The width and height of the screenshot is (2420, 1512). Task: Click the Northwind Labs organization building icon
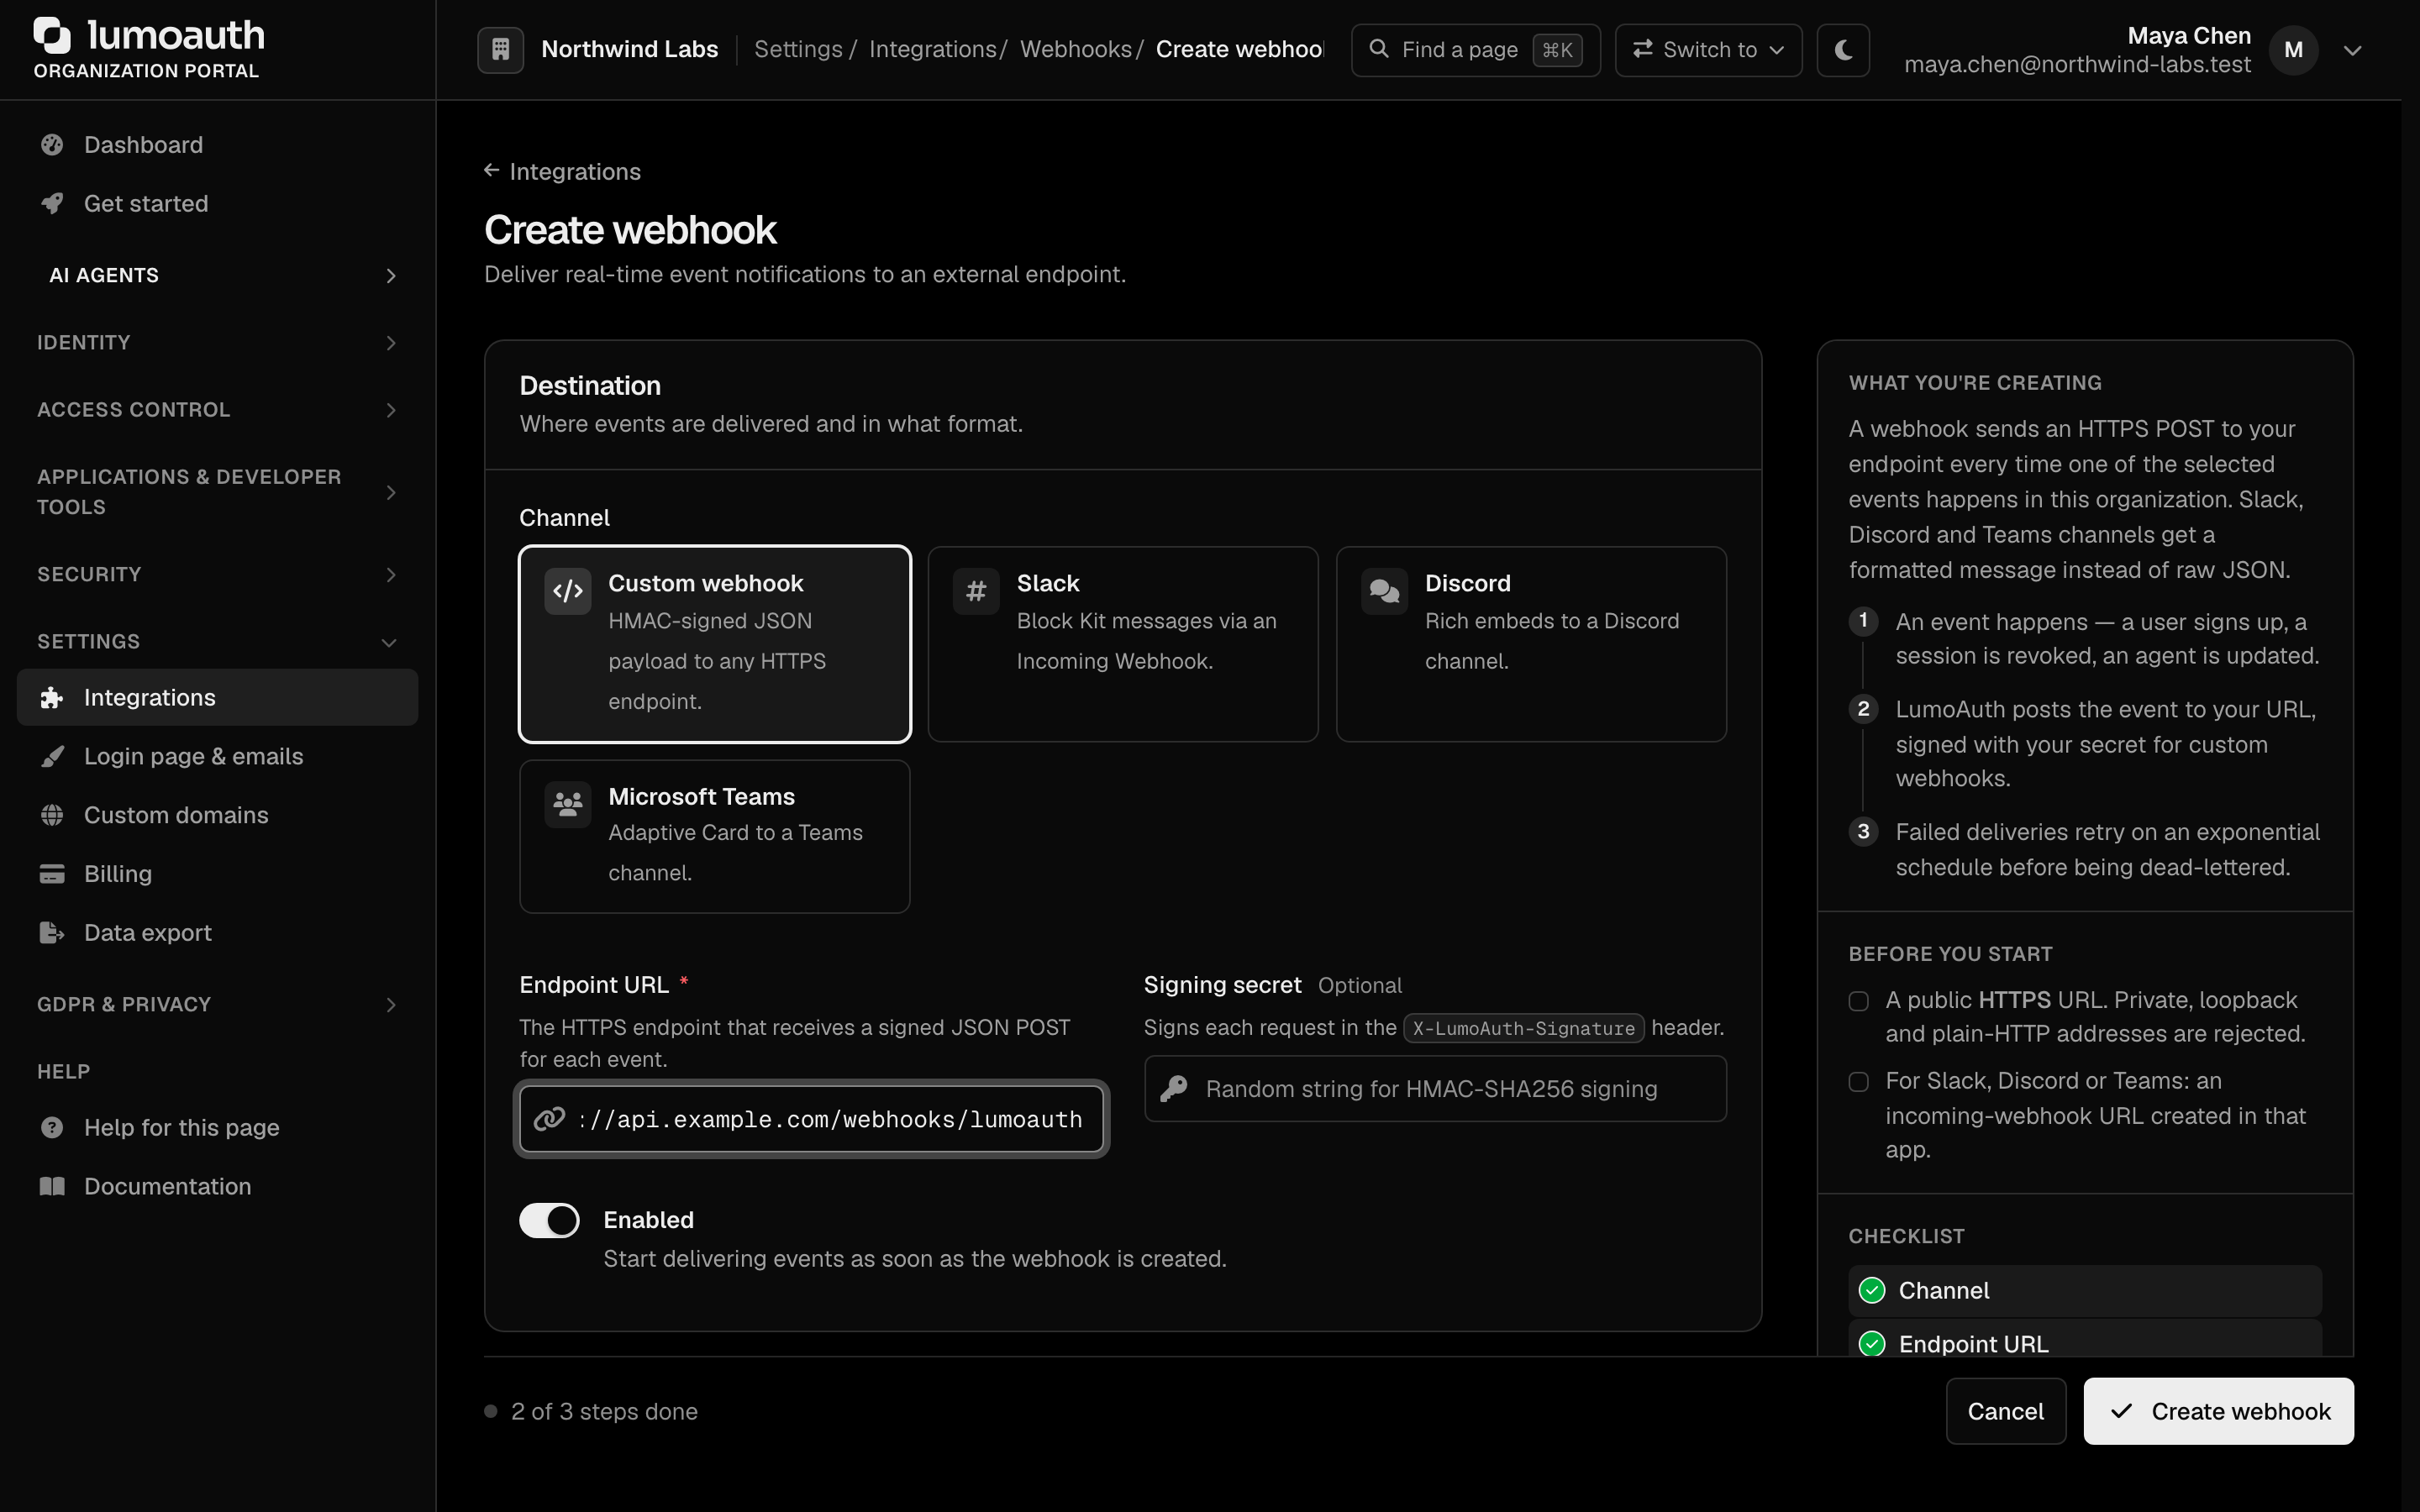click(x=501, y=49)
